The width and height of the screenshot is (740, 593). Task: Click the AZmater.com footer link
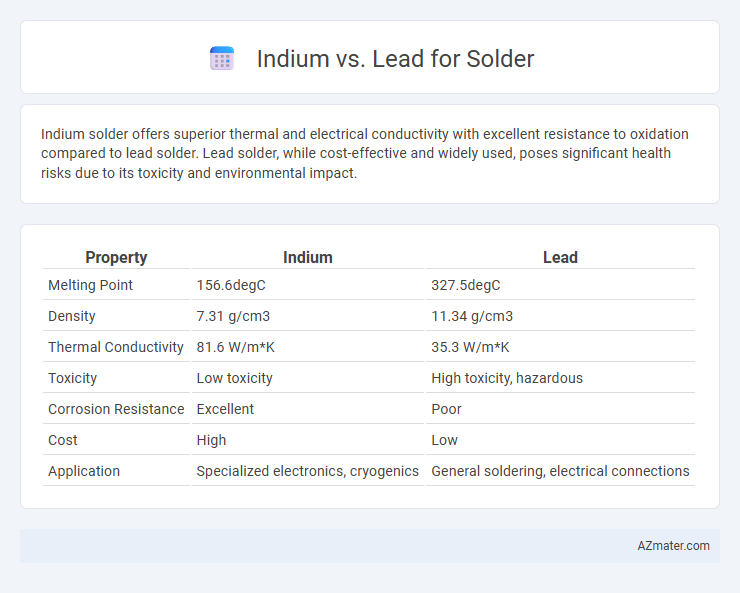click(x=673, y=546)
